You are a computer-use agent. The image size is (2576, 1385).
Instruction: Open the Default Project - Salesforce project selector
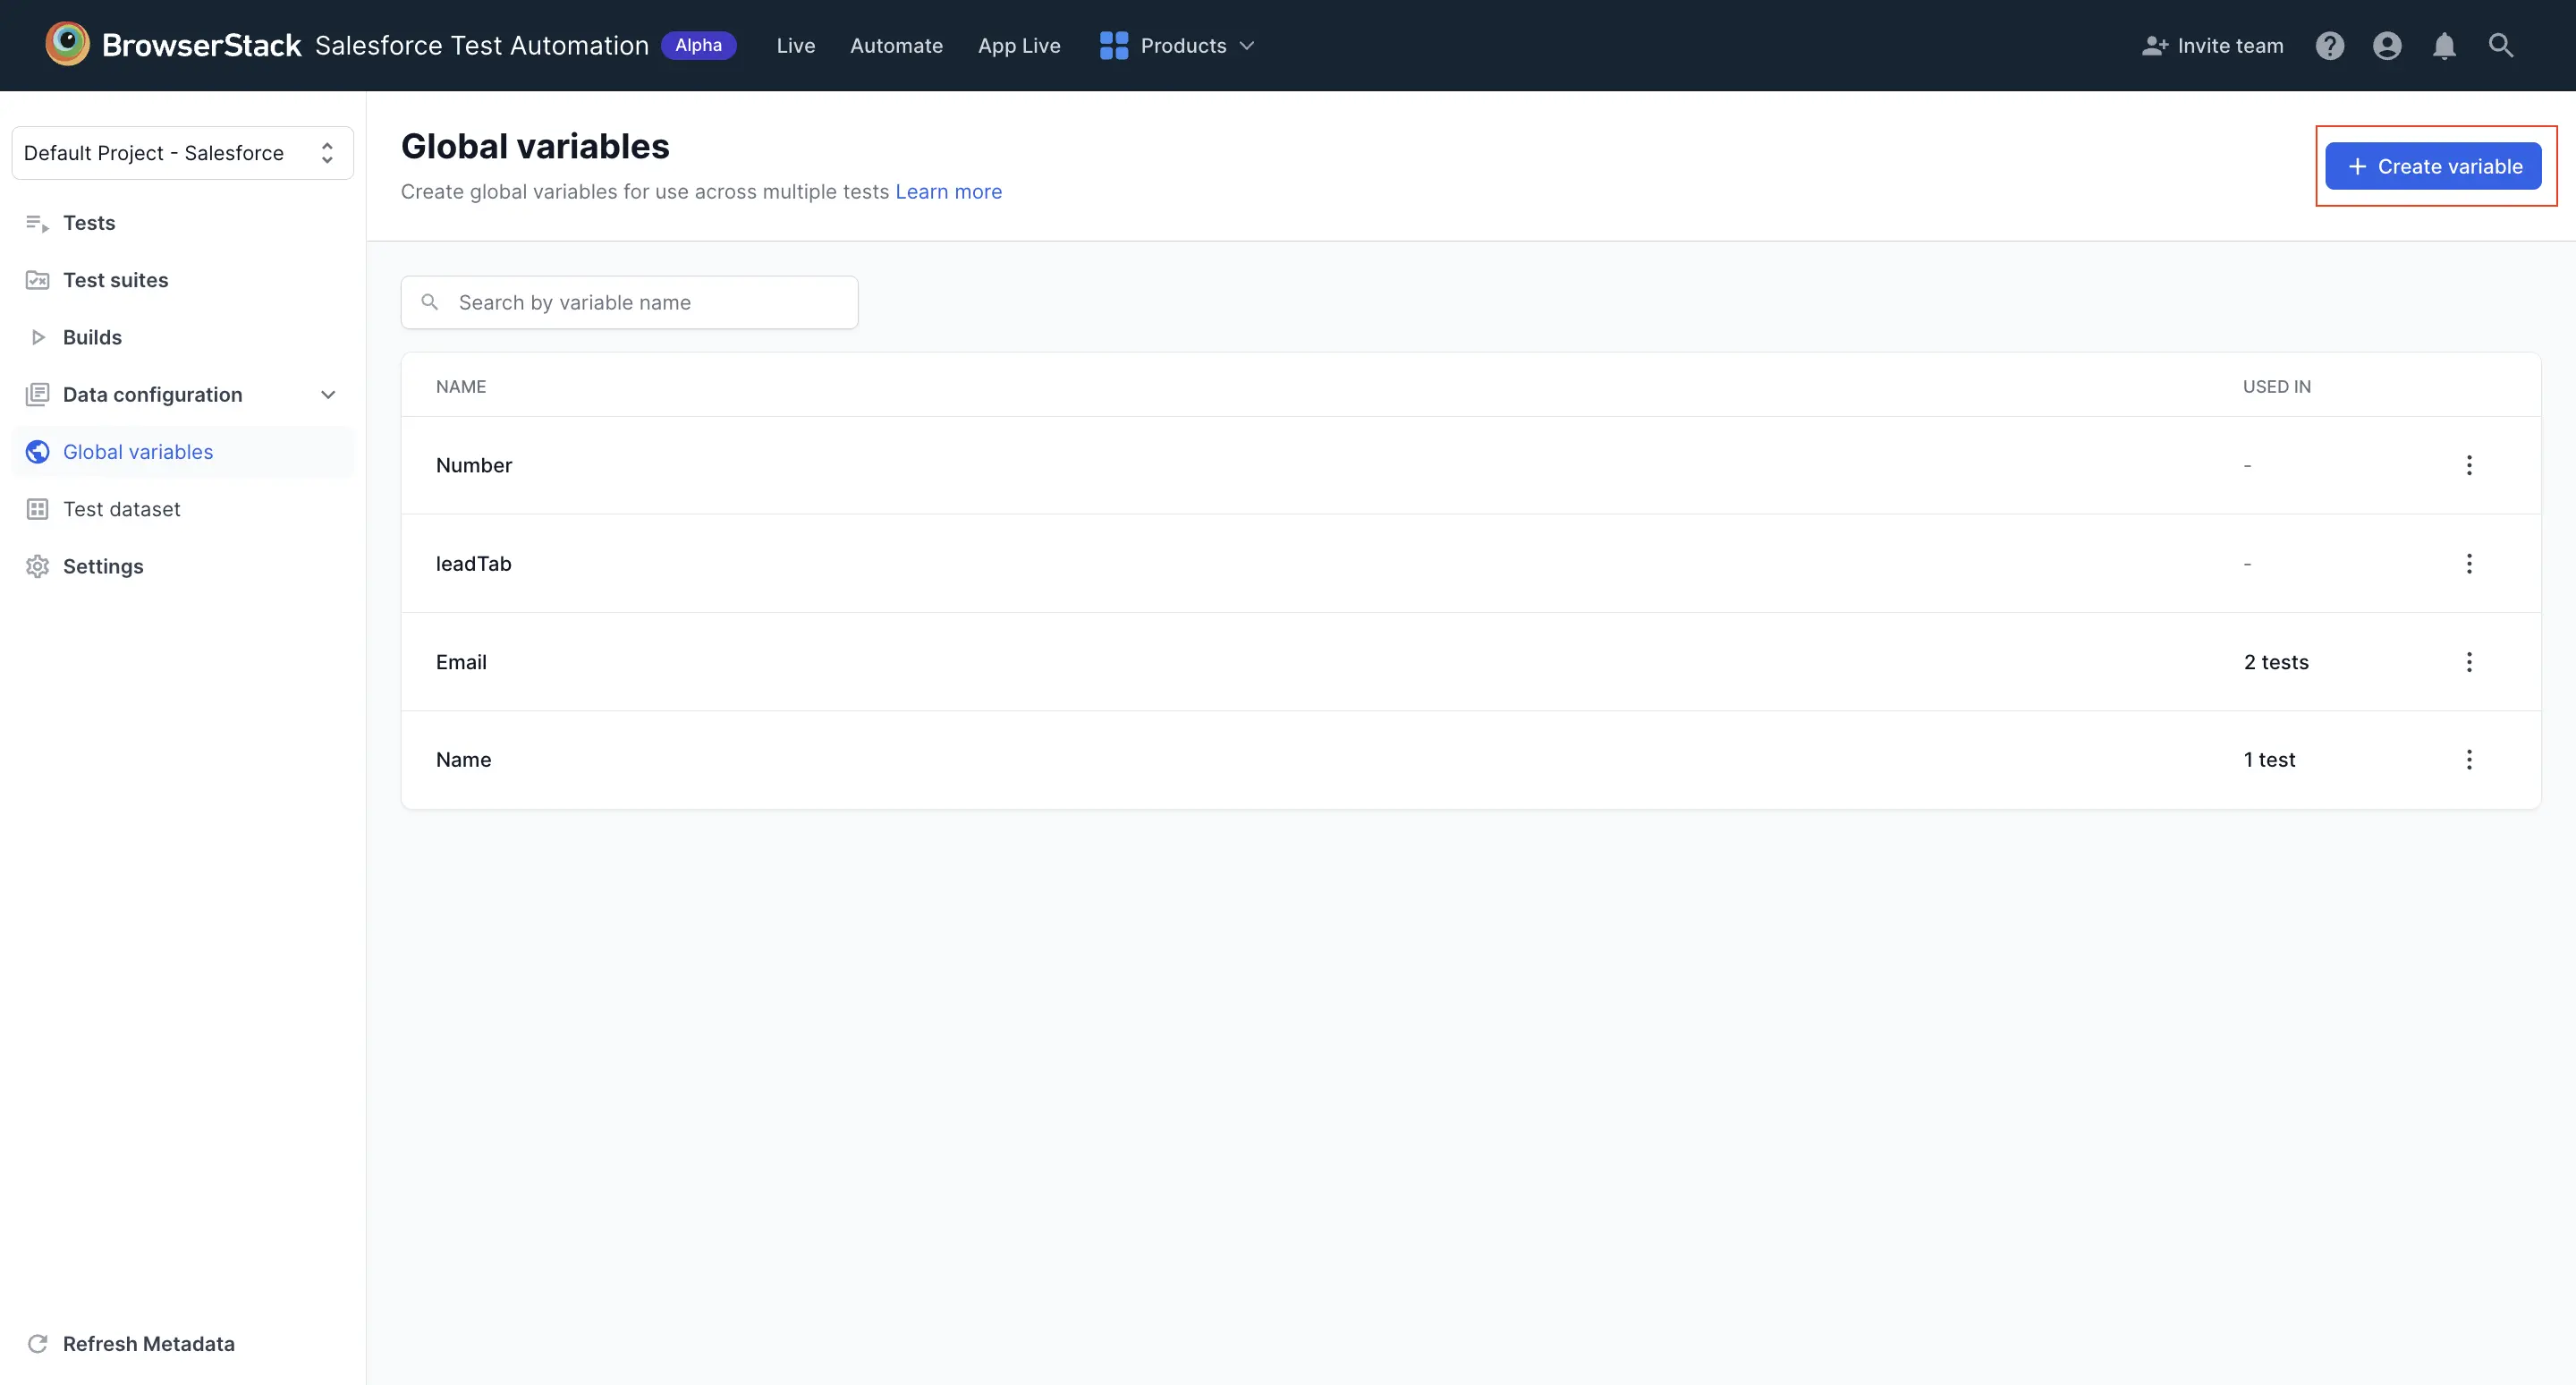[x=182, y=152]
